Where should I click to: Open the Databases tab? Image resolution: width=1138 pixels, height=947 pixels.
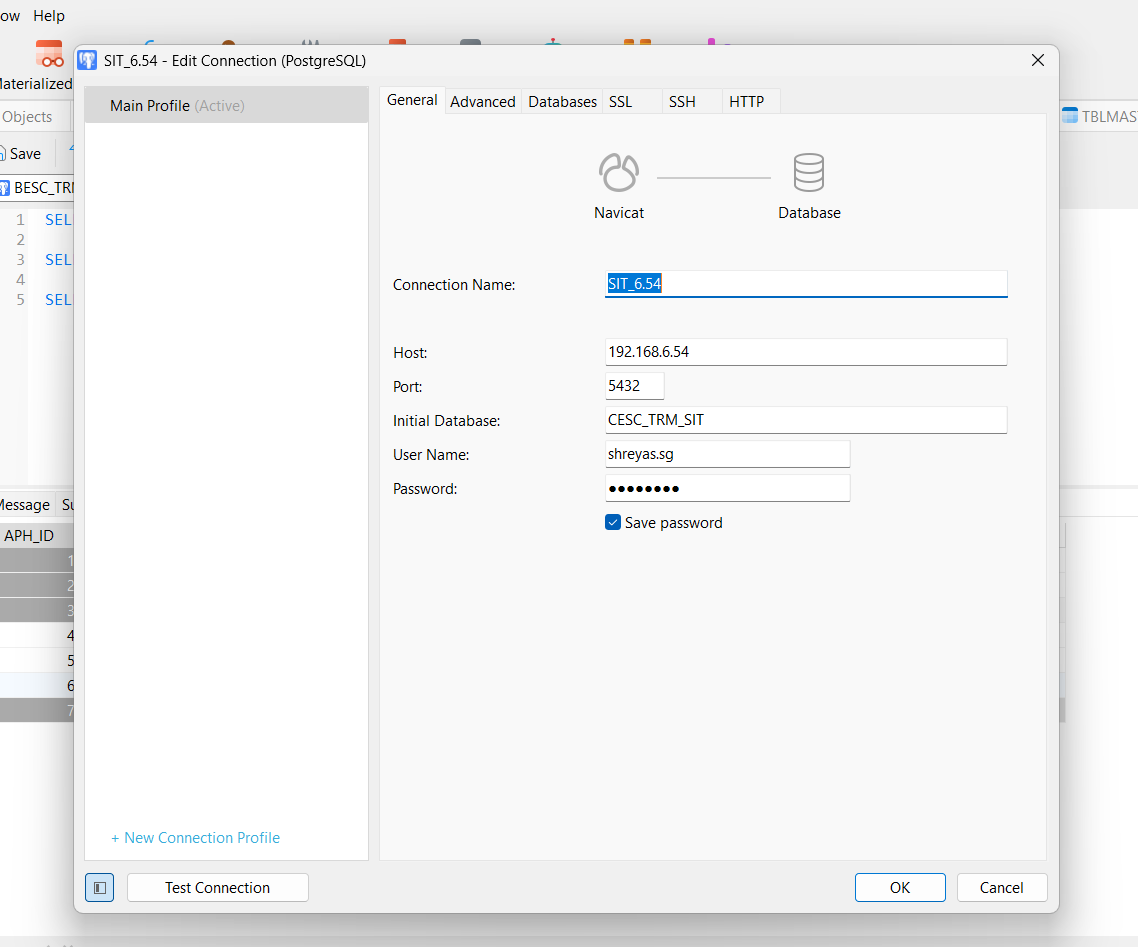tap(562, 102)
